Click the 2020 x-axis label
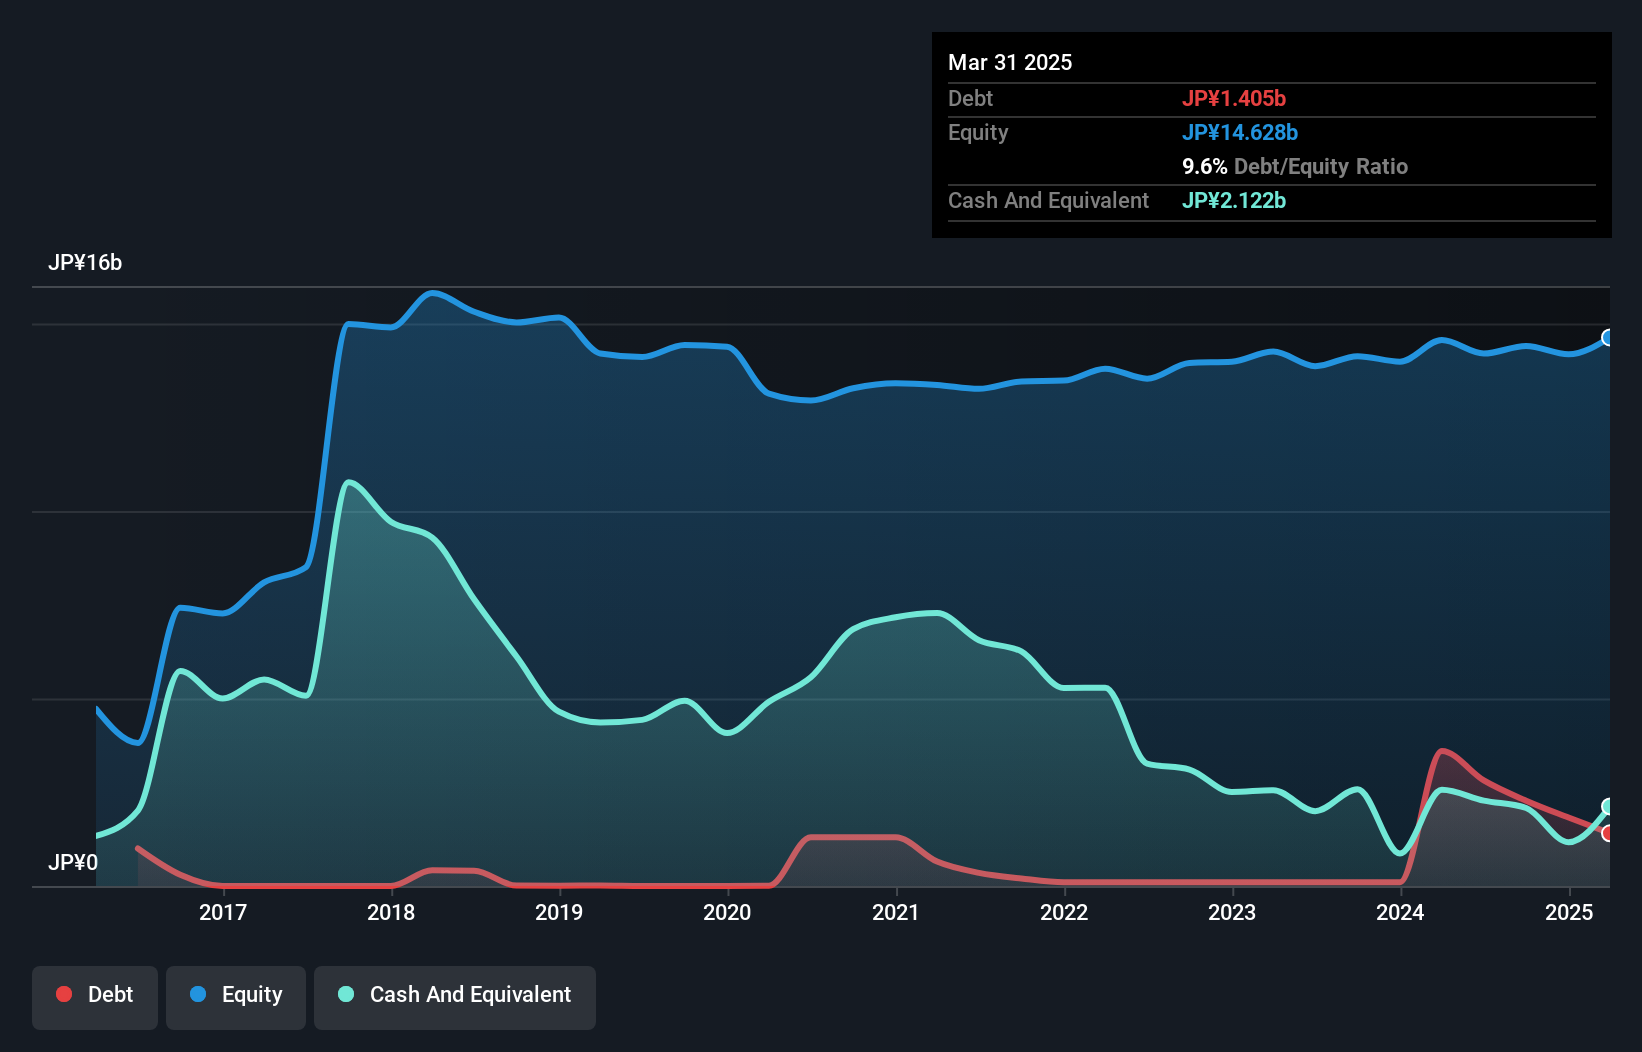This screenshot has height=1052, width=1642. tap(727, 912)
